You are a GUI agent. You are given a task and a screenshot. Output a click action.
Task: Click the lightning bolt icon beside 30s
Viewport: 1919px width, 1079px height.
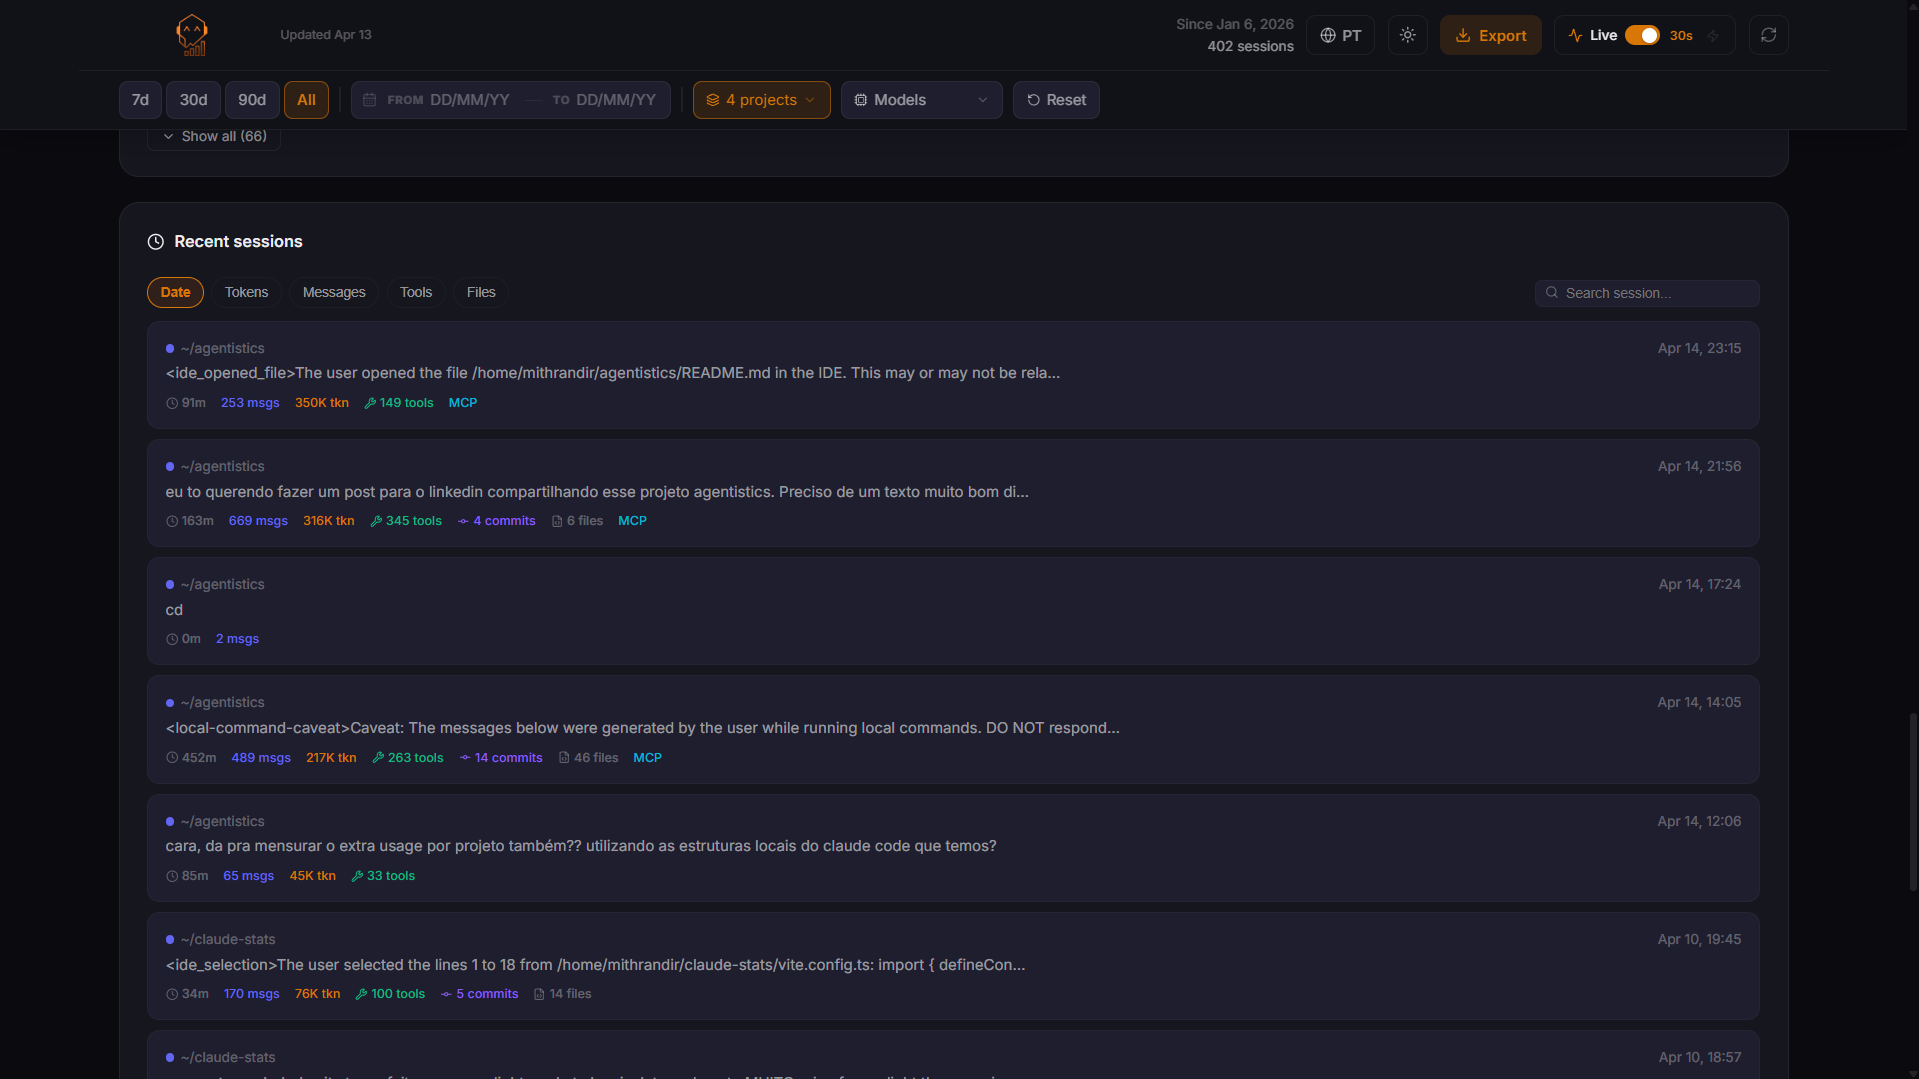[1713, 36]
